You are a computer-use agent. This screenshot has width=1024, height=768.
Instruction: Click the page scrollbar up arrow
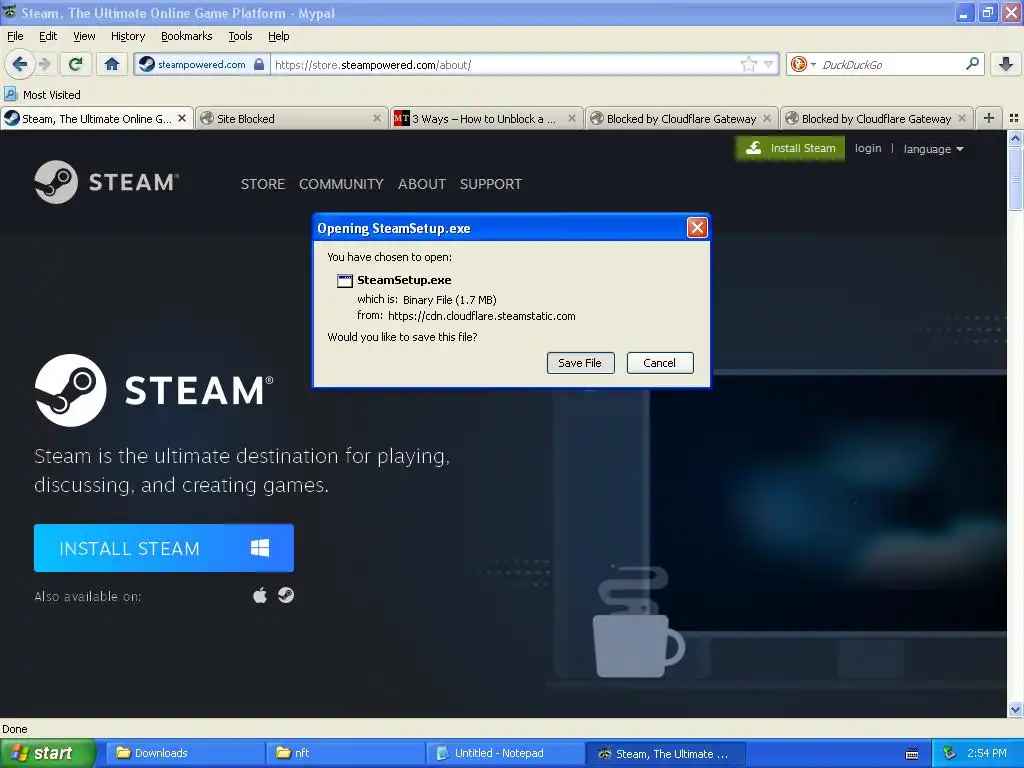pyautogui.click(x=1015, y=138)
